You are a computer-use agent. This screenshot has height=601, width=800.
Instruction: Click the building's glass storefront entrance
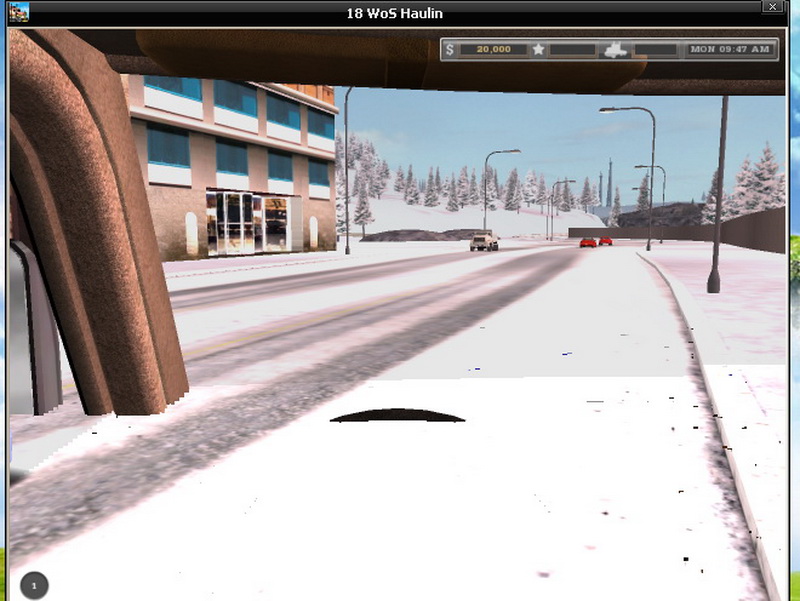[x=246, y=223]
